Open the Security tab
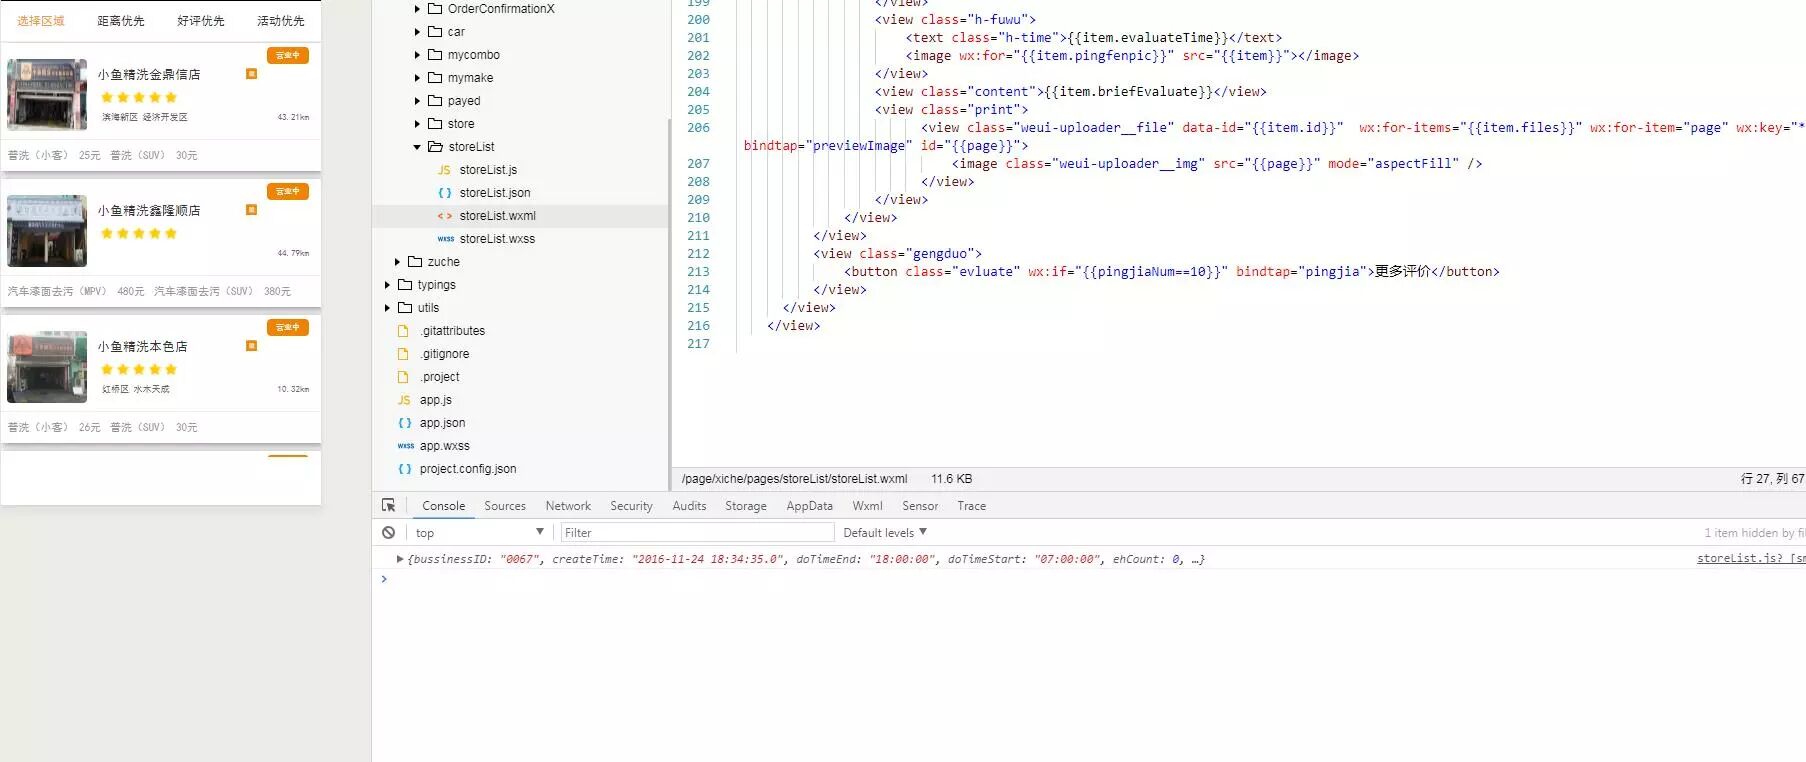1806x762 pixels. tap(631, 506)
